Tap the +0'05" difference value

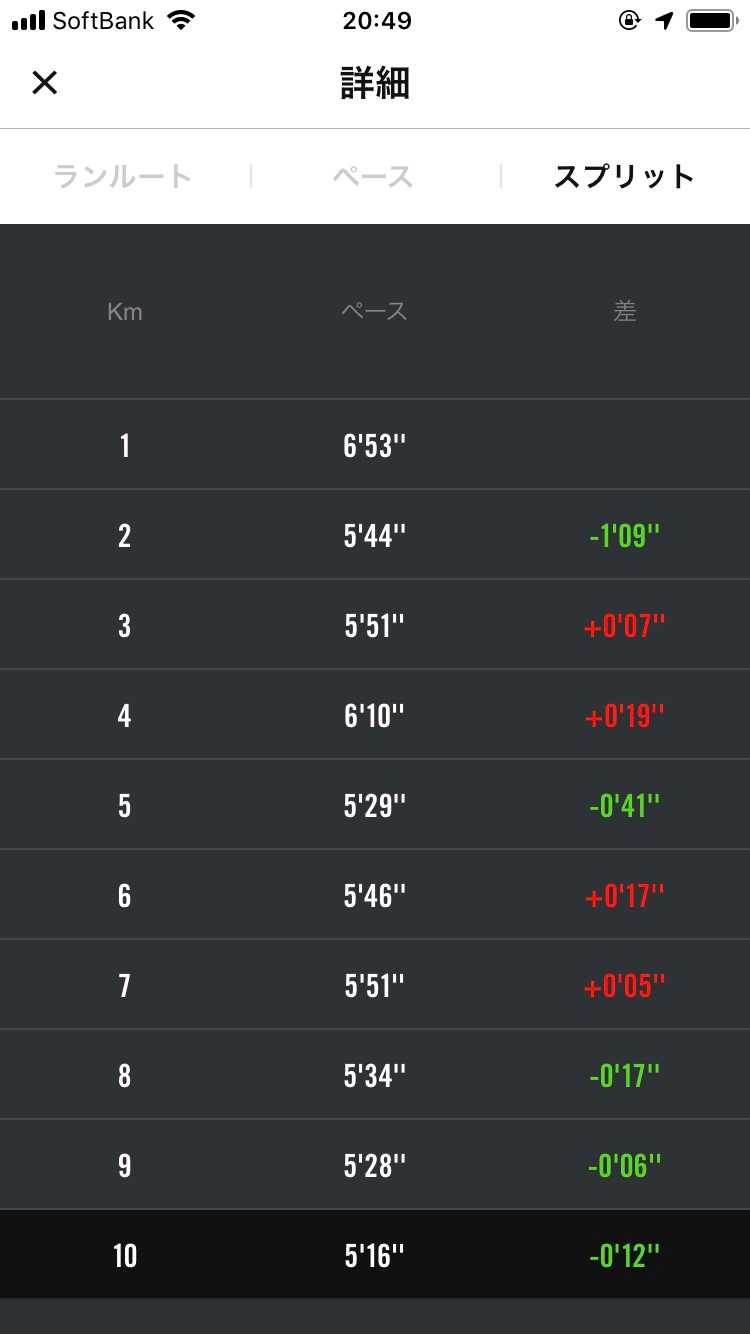(624, 986)
